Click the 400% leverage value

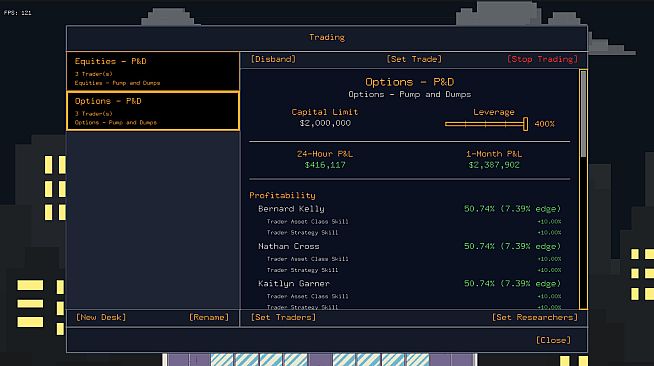click(x=544, y=124)
